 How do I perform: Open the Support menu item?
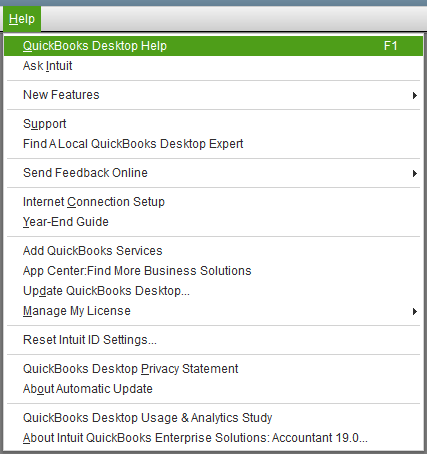click(213, 124)
